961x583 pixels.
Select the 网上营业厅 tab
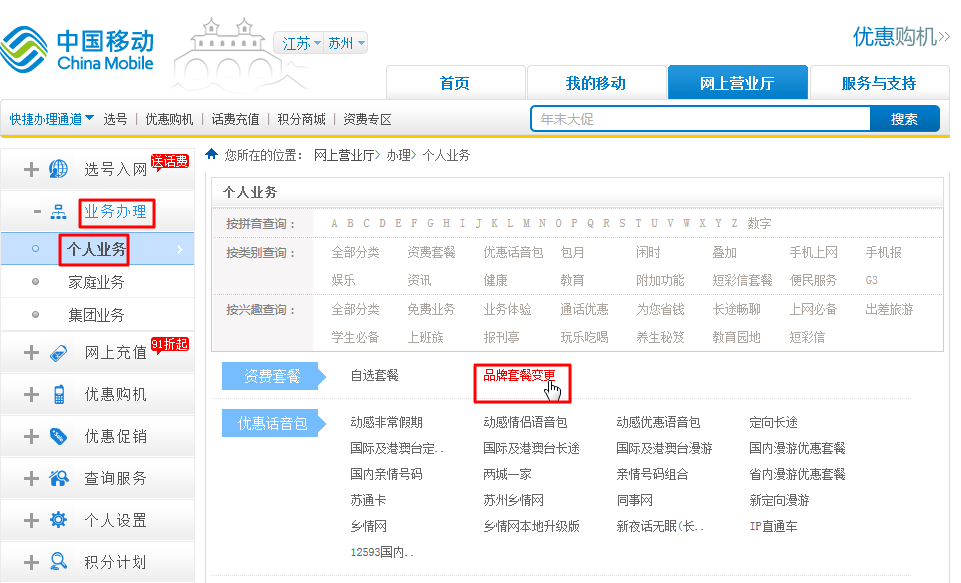[x=737, y=83]
